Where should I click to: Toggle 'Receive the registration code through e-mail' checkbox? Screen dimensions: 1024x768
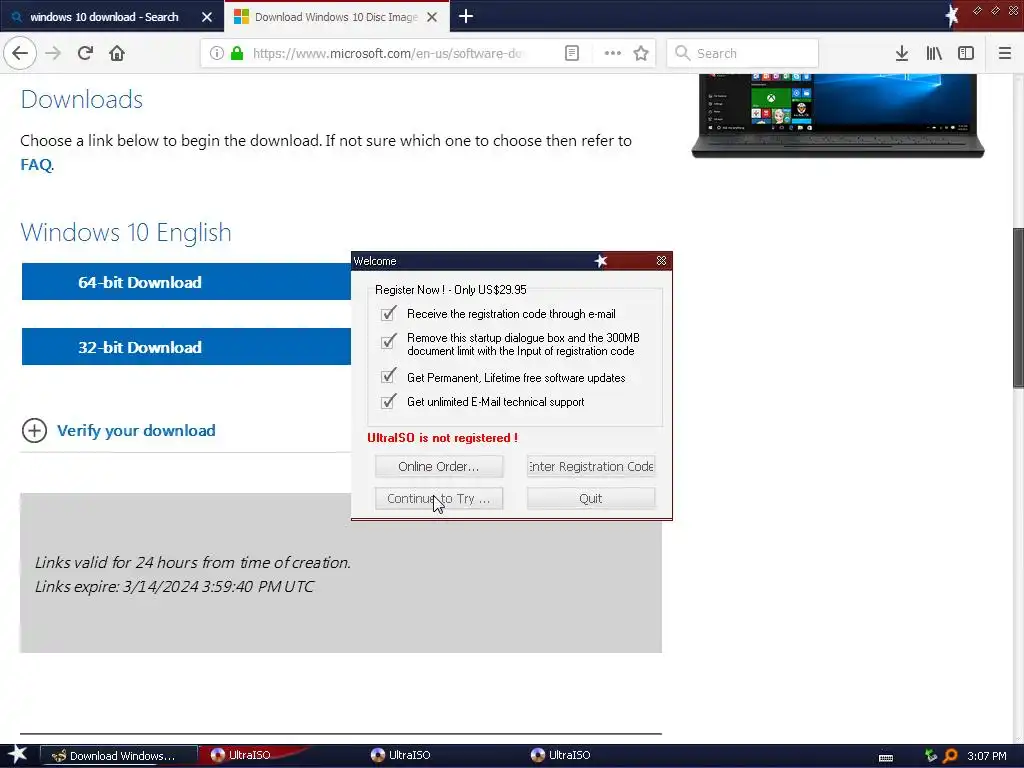(x=389, y=313)
